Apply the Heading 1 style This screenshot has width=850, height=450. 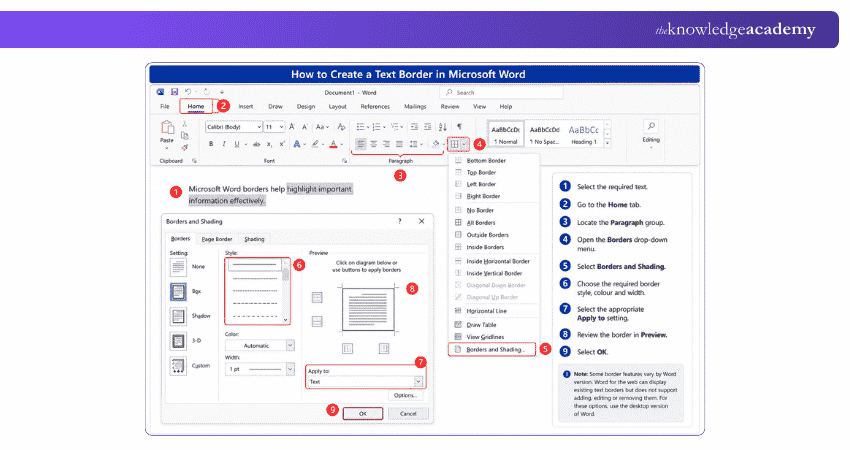tap(584, 134)
